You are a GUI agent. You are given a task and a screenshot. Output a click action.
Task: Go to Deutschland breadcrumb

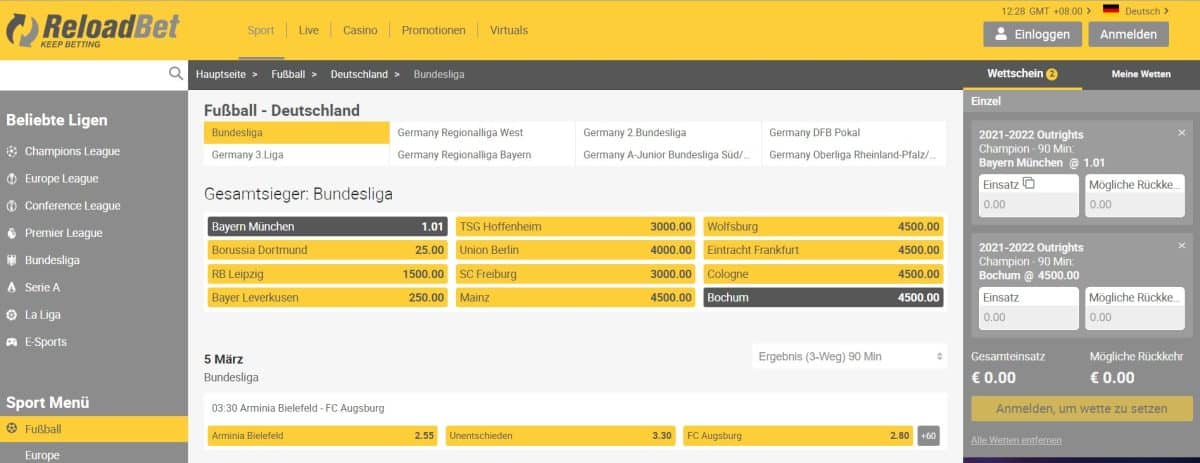click(x=359, y=74)
